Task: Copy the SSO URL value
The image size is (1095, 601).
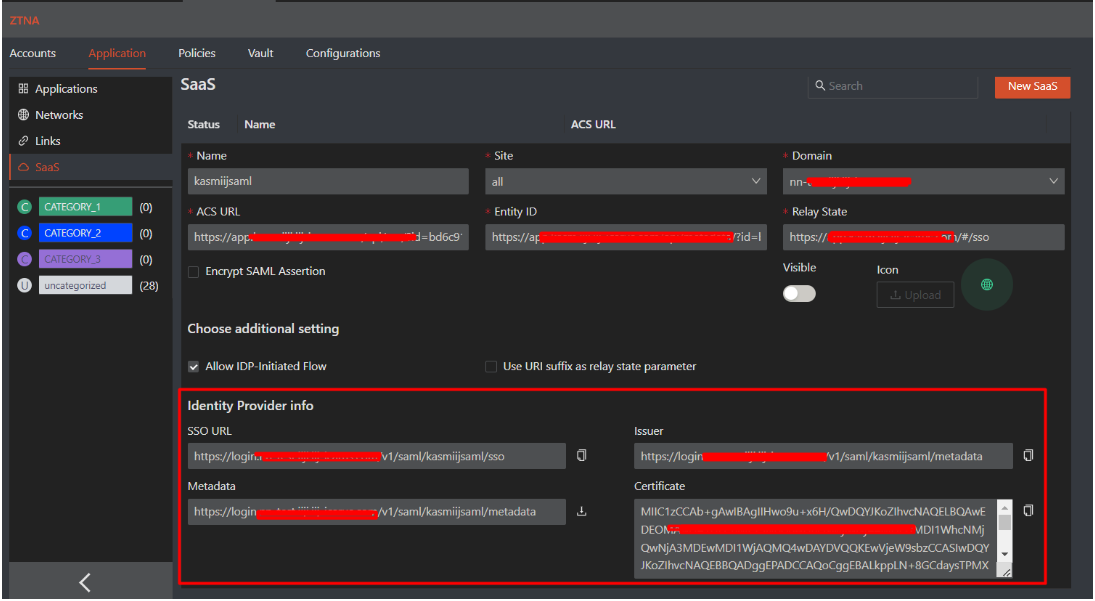Action: tap(581, 455)
